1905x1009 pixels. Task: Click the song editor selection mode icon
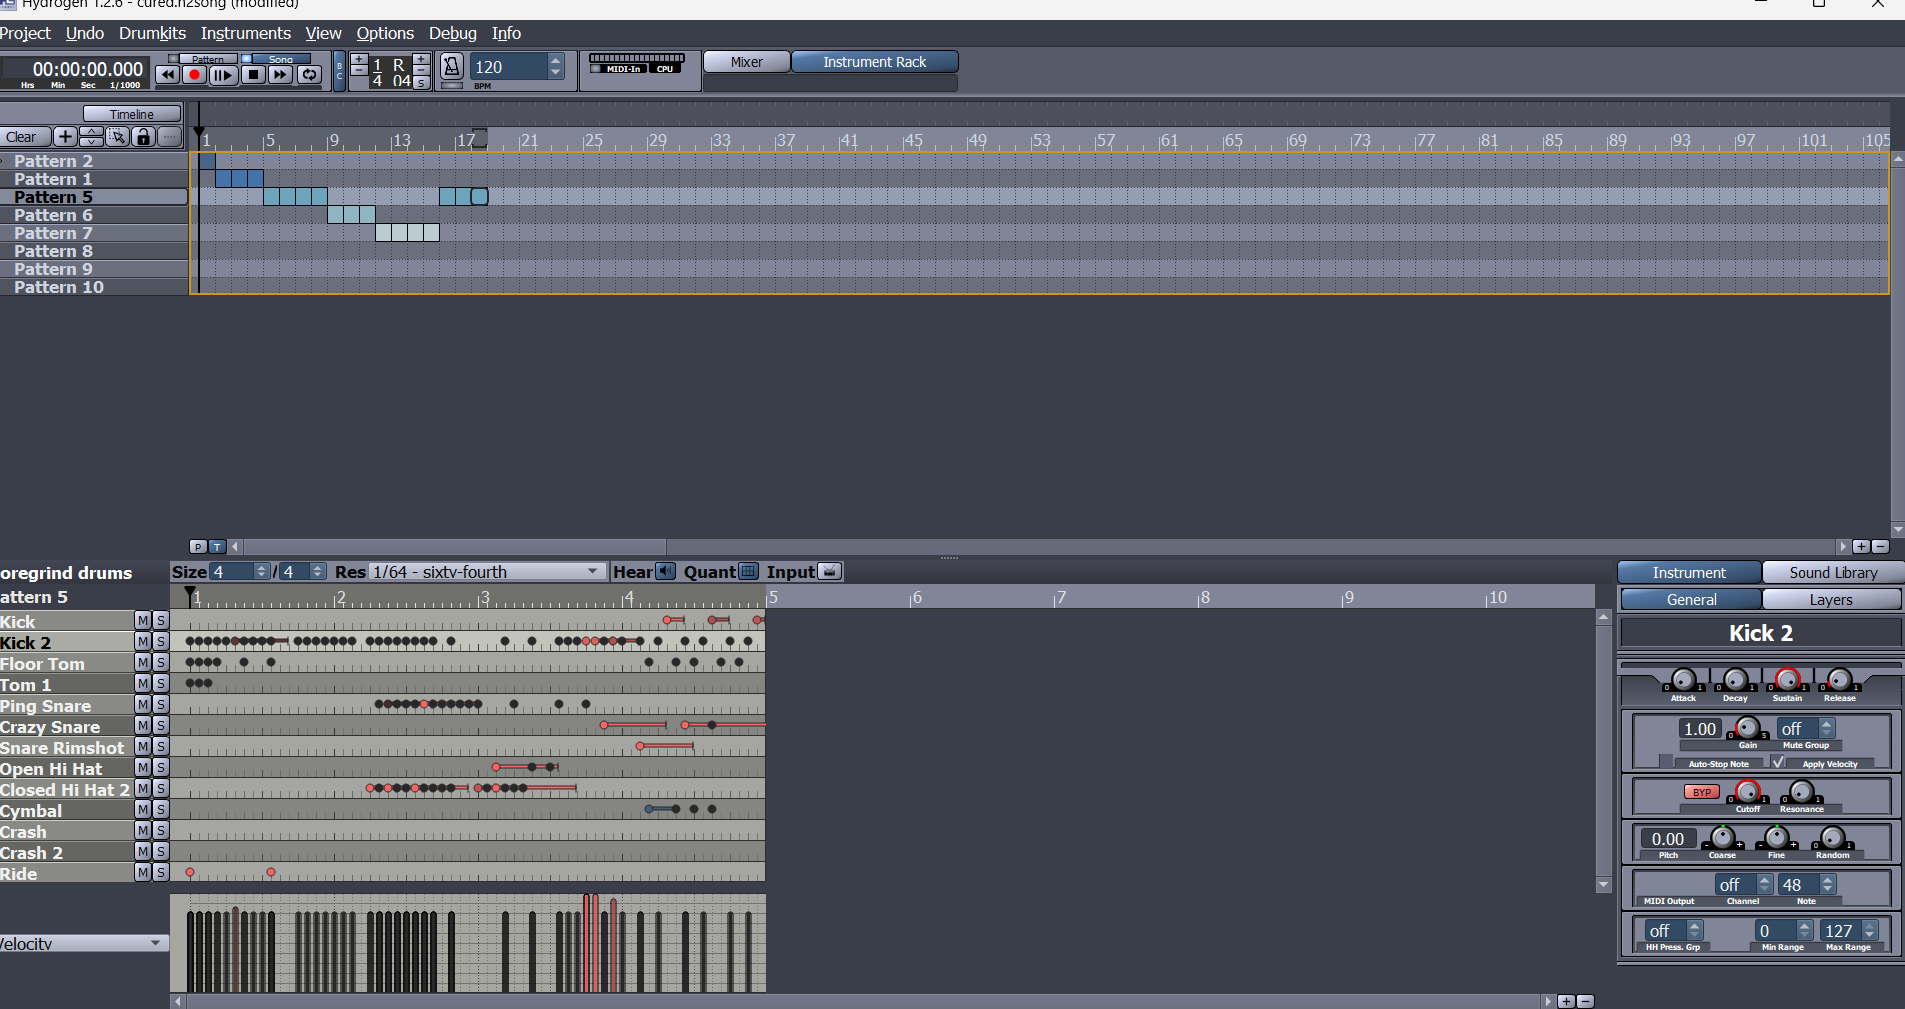117,137
